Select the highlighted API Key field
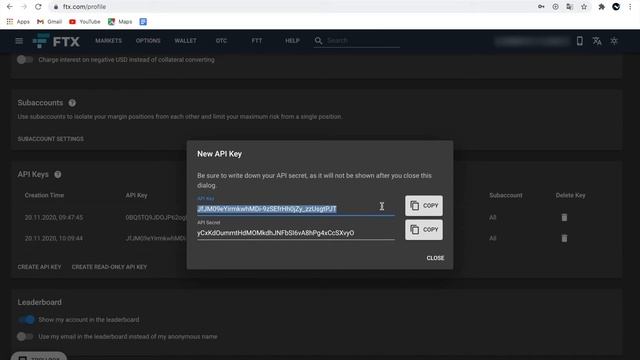Image resolution: width=640 pixels, height=360 pixels. coord(296,209)
